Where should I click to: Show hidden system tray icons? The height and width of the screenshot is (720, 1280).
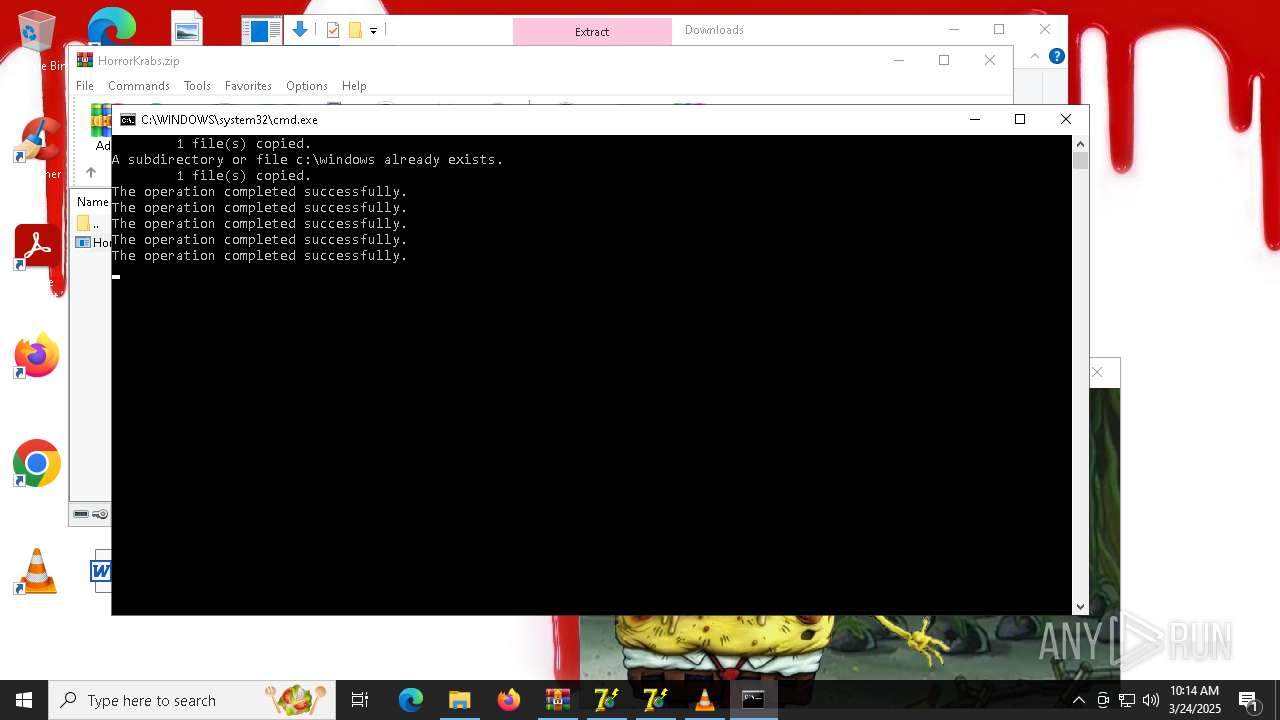1079,700
